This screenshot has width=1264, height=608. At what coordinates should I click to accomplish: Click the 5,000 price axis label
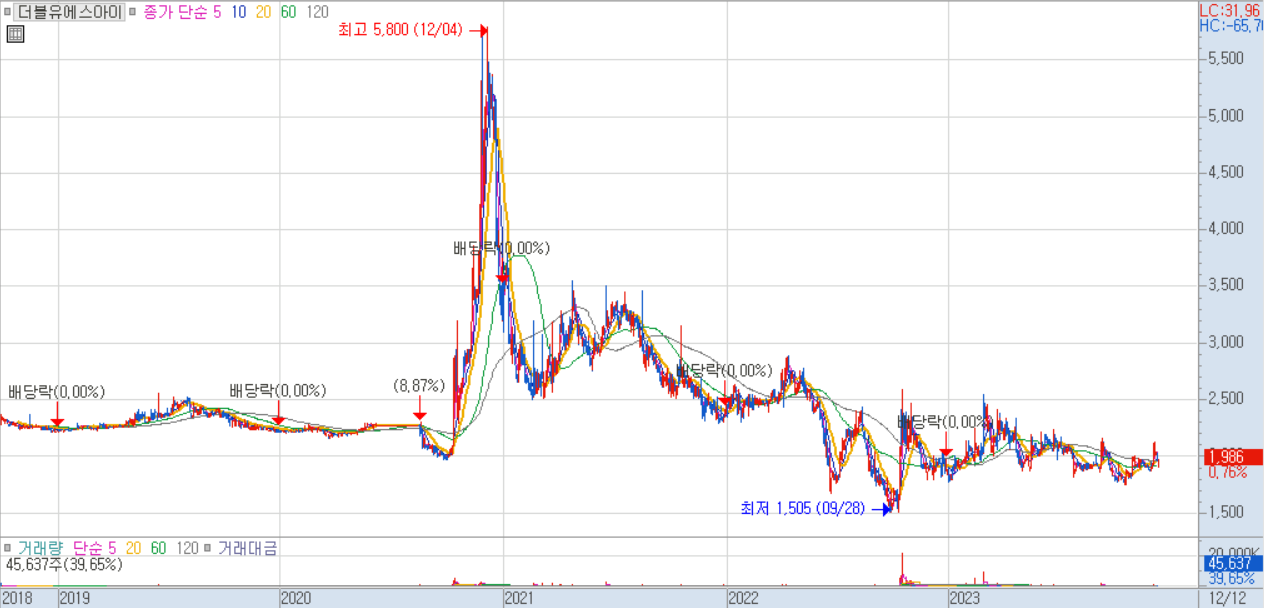point(1226,116)
